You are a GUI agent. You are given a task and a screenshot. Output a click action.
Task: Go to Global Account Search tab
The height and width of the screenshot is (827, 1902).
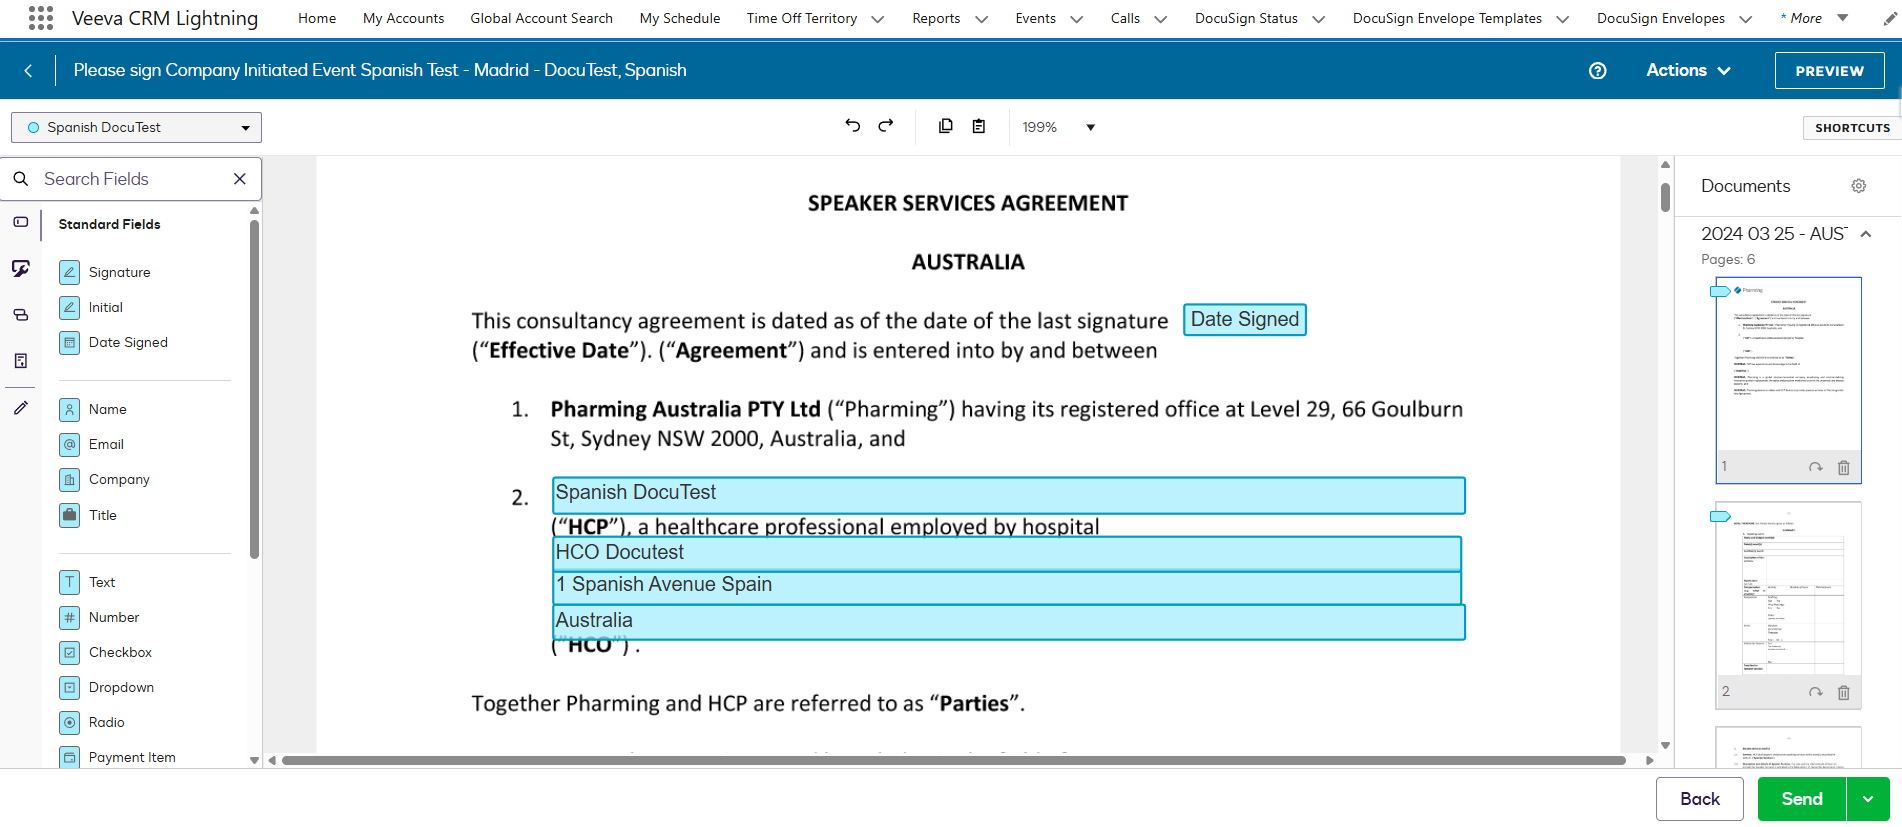[x=541, y=18]
